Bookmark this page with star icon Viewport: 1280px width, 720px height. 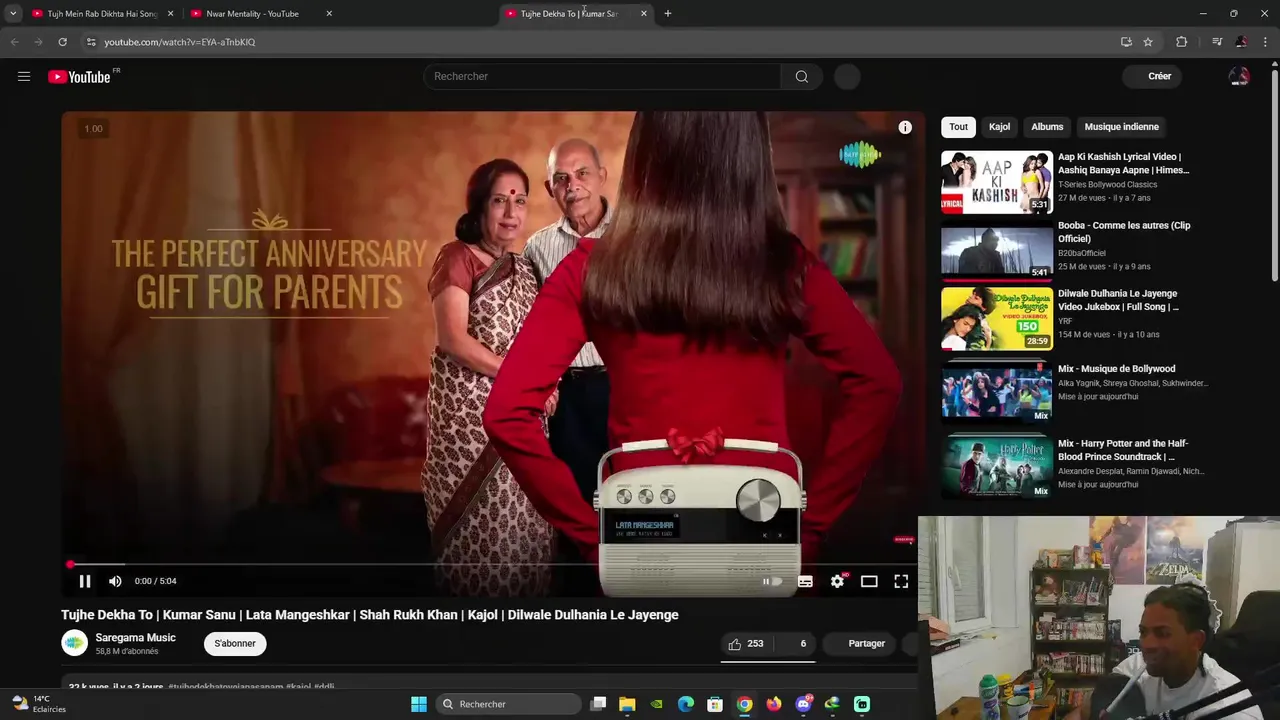coord(1148,42)
